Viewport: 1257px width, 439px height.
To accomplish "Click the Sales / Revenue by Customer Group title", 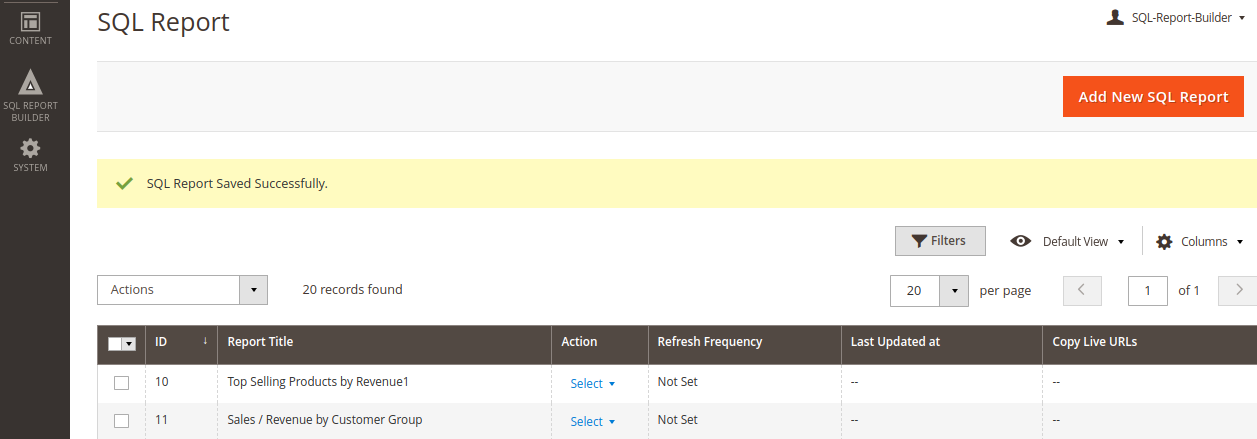I will [x=325, y=420].
